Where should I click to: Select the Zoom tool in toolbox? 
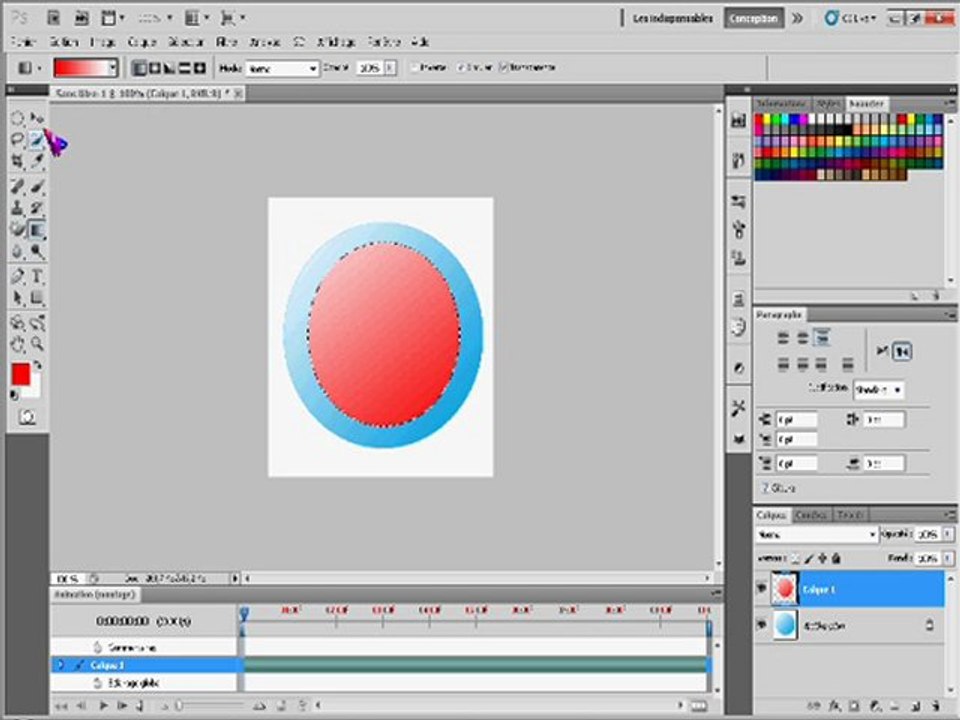coord(37,344)
